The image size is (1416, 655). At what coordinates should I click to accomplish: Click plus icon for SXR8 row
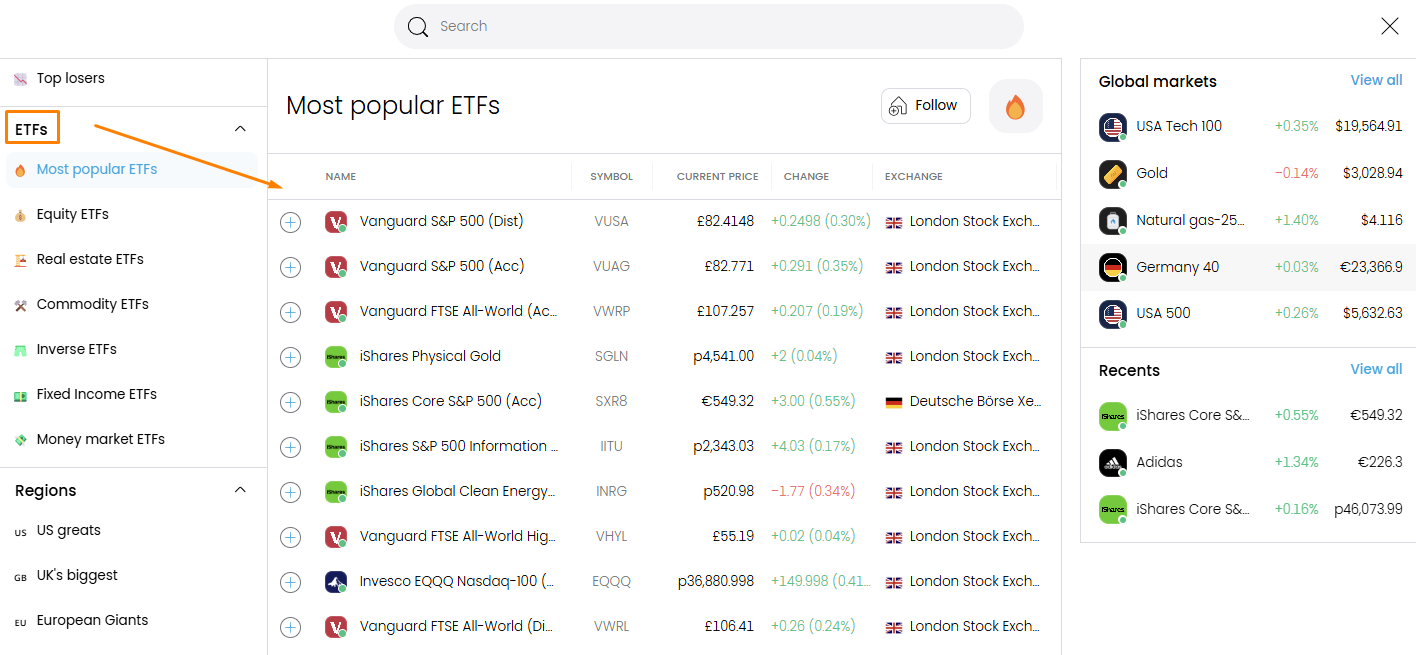[290, 402]
